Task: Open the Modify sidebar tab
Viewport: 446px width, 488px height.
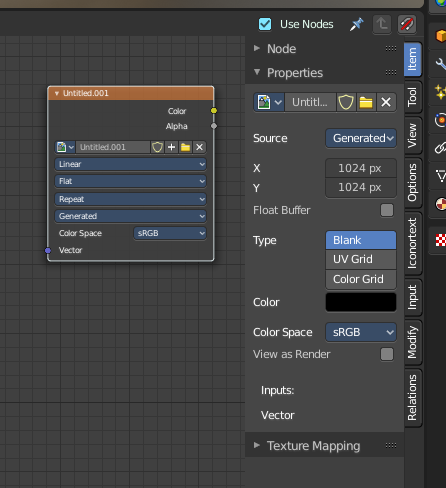Action: point(413,342)
